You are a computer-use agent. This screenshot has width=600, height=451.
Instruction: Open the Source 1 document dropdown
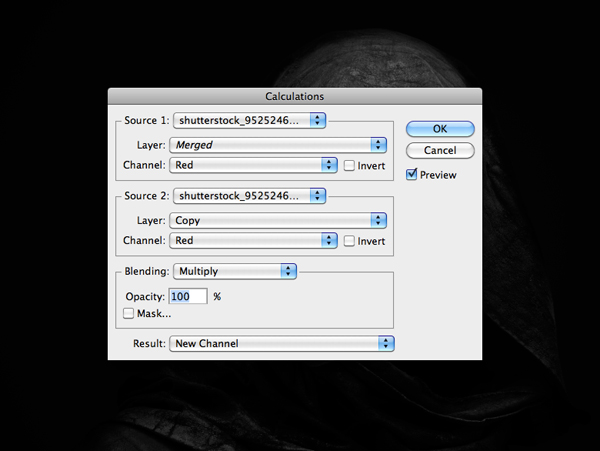[248, 121]
